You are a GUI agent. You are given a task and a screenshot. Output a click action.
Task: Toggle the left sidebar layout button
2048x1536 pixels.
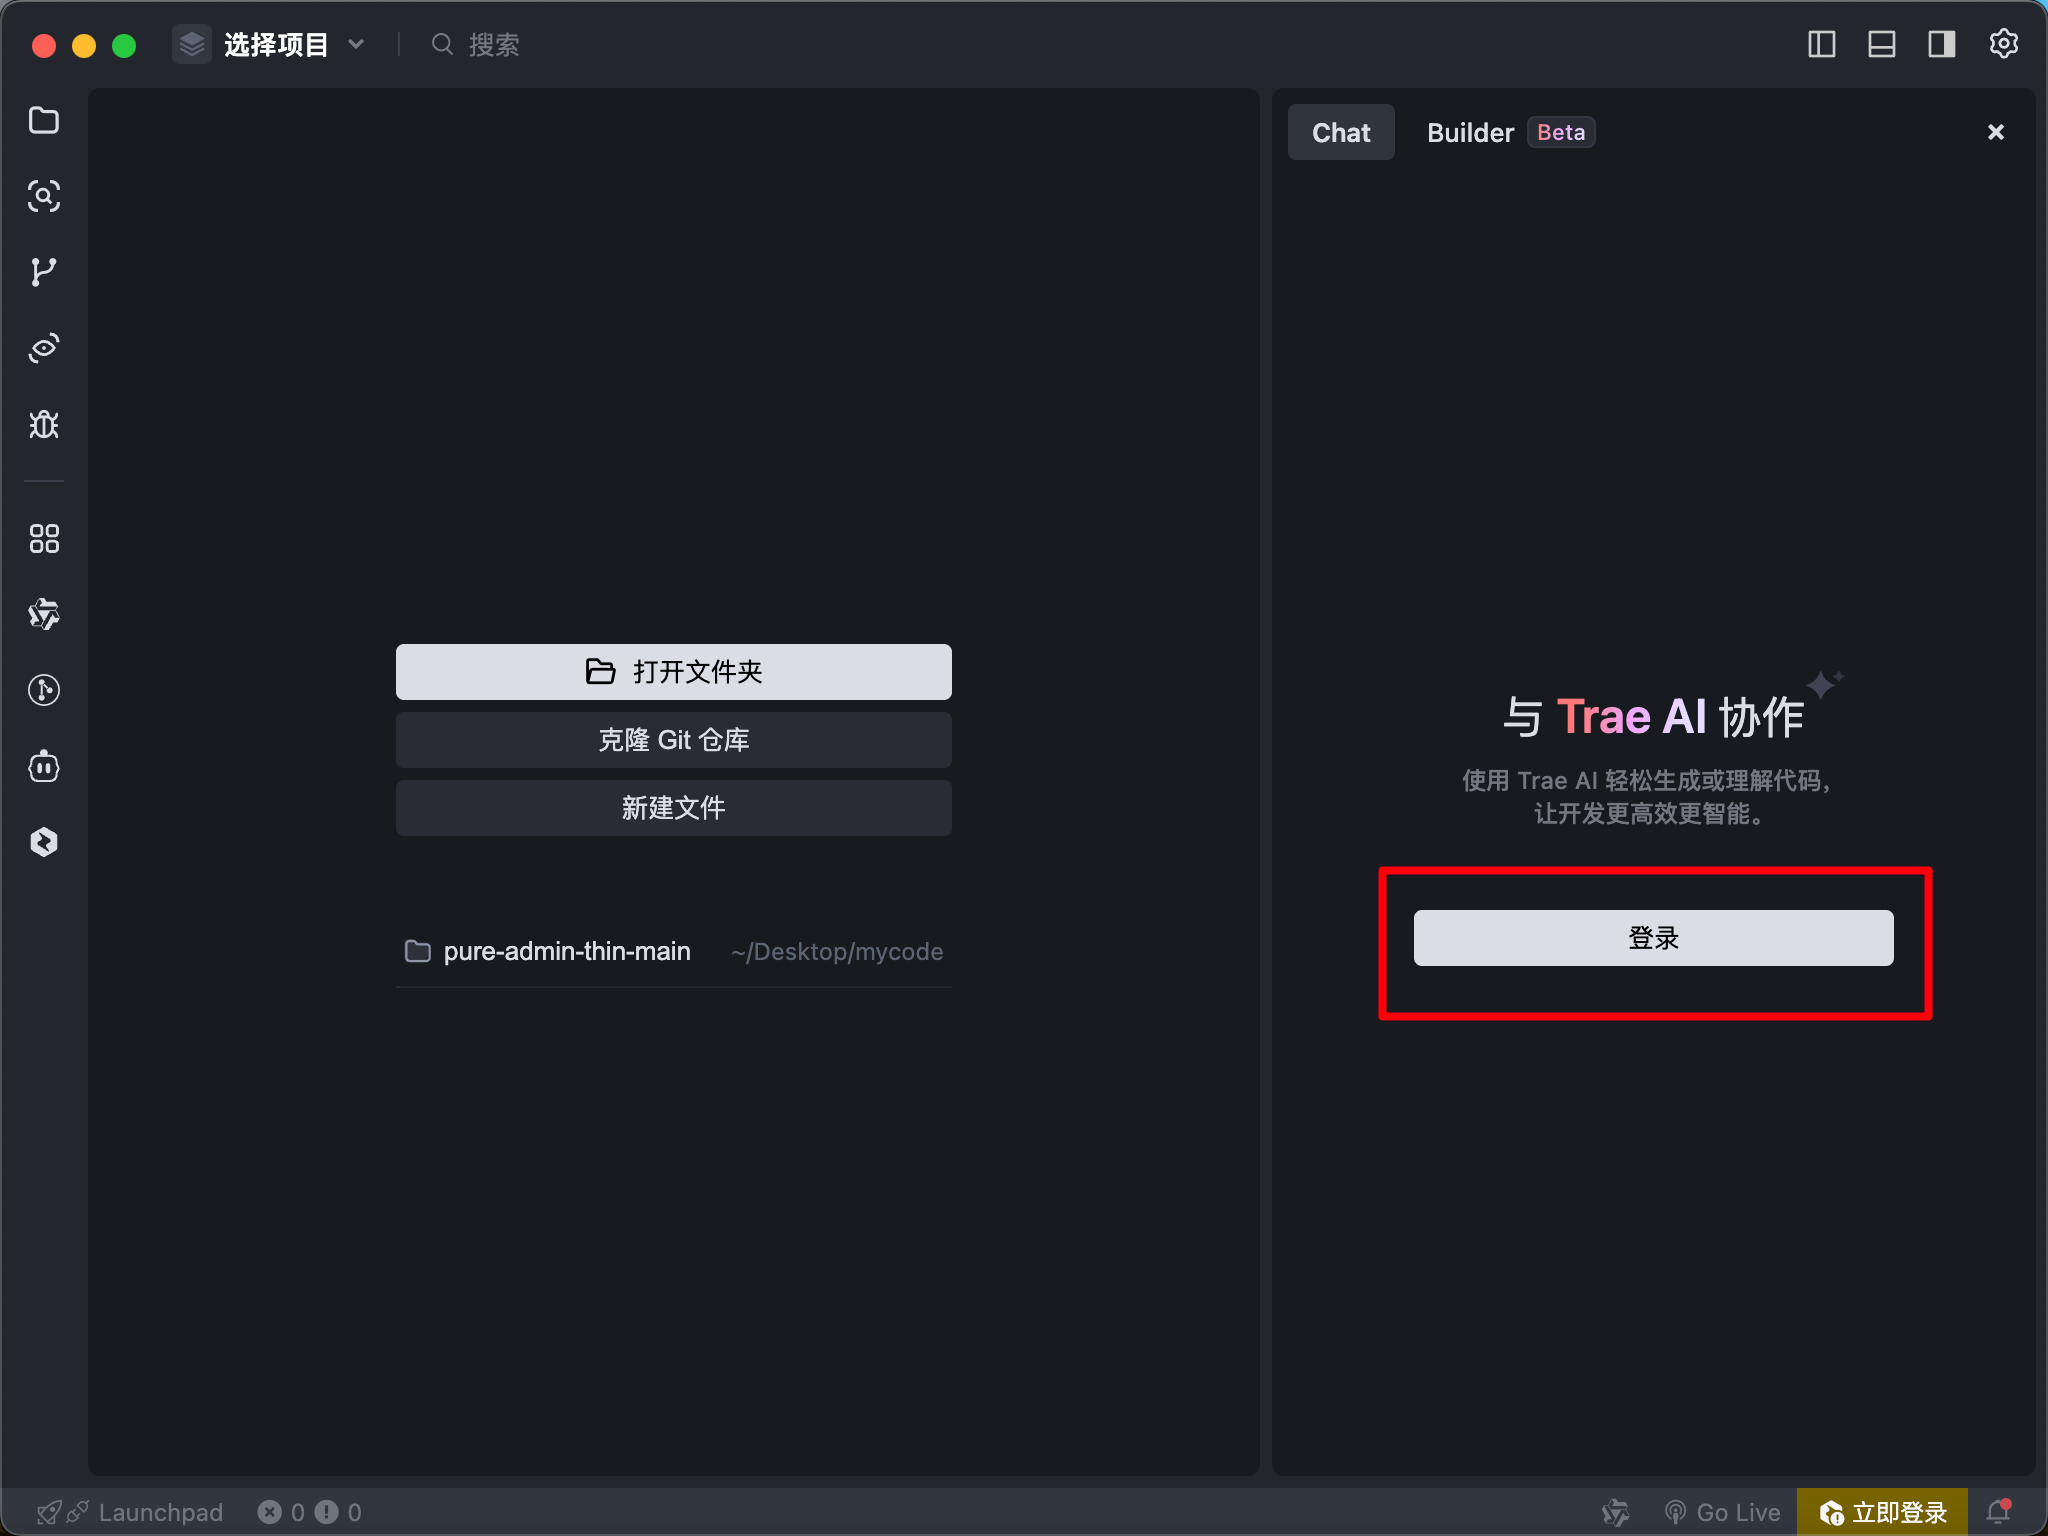[x=1821, y=44]
